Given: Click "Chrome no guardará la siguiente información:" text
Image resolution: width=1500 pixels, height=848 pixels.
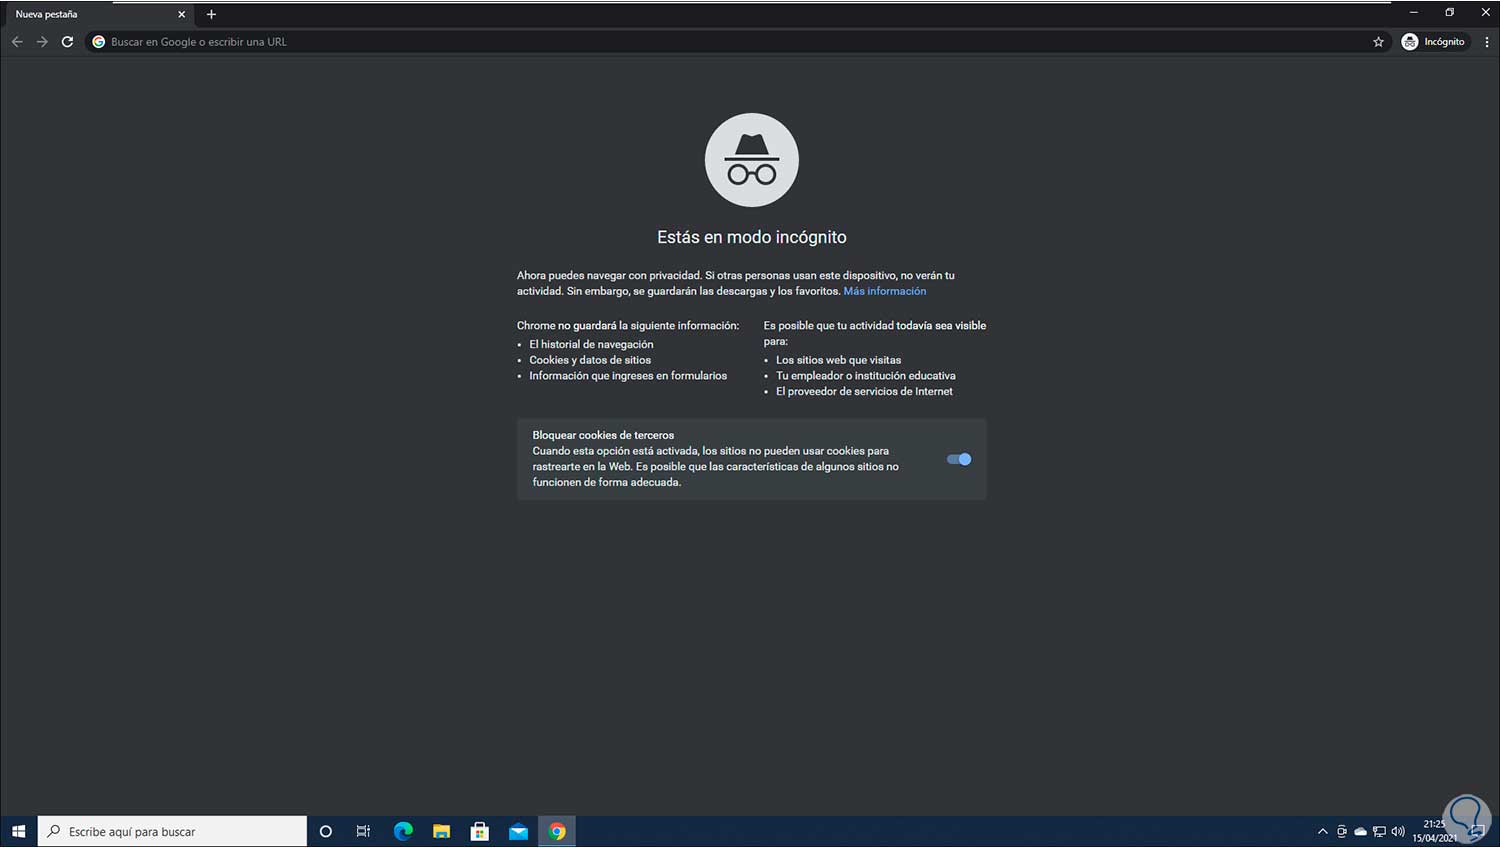Looking at the screenshot, I should click(628, 325).
